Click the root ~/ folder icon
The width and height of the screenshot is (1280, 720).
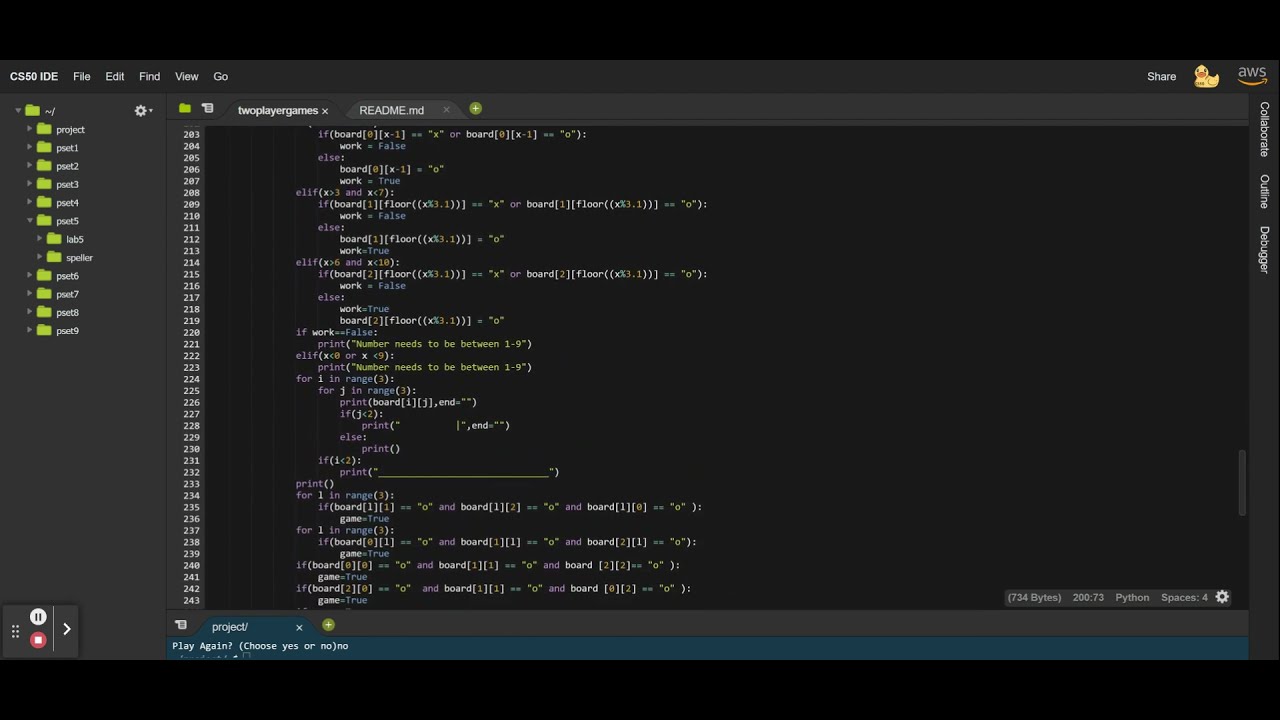pyautogui.click(x=33, y=111)
